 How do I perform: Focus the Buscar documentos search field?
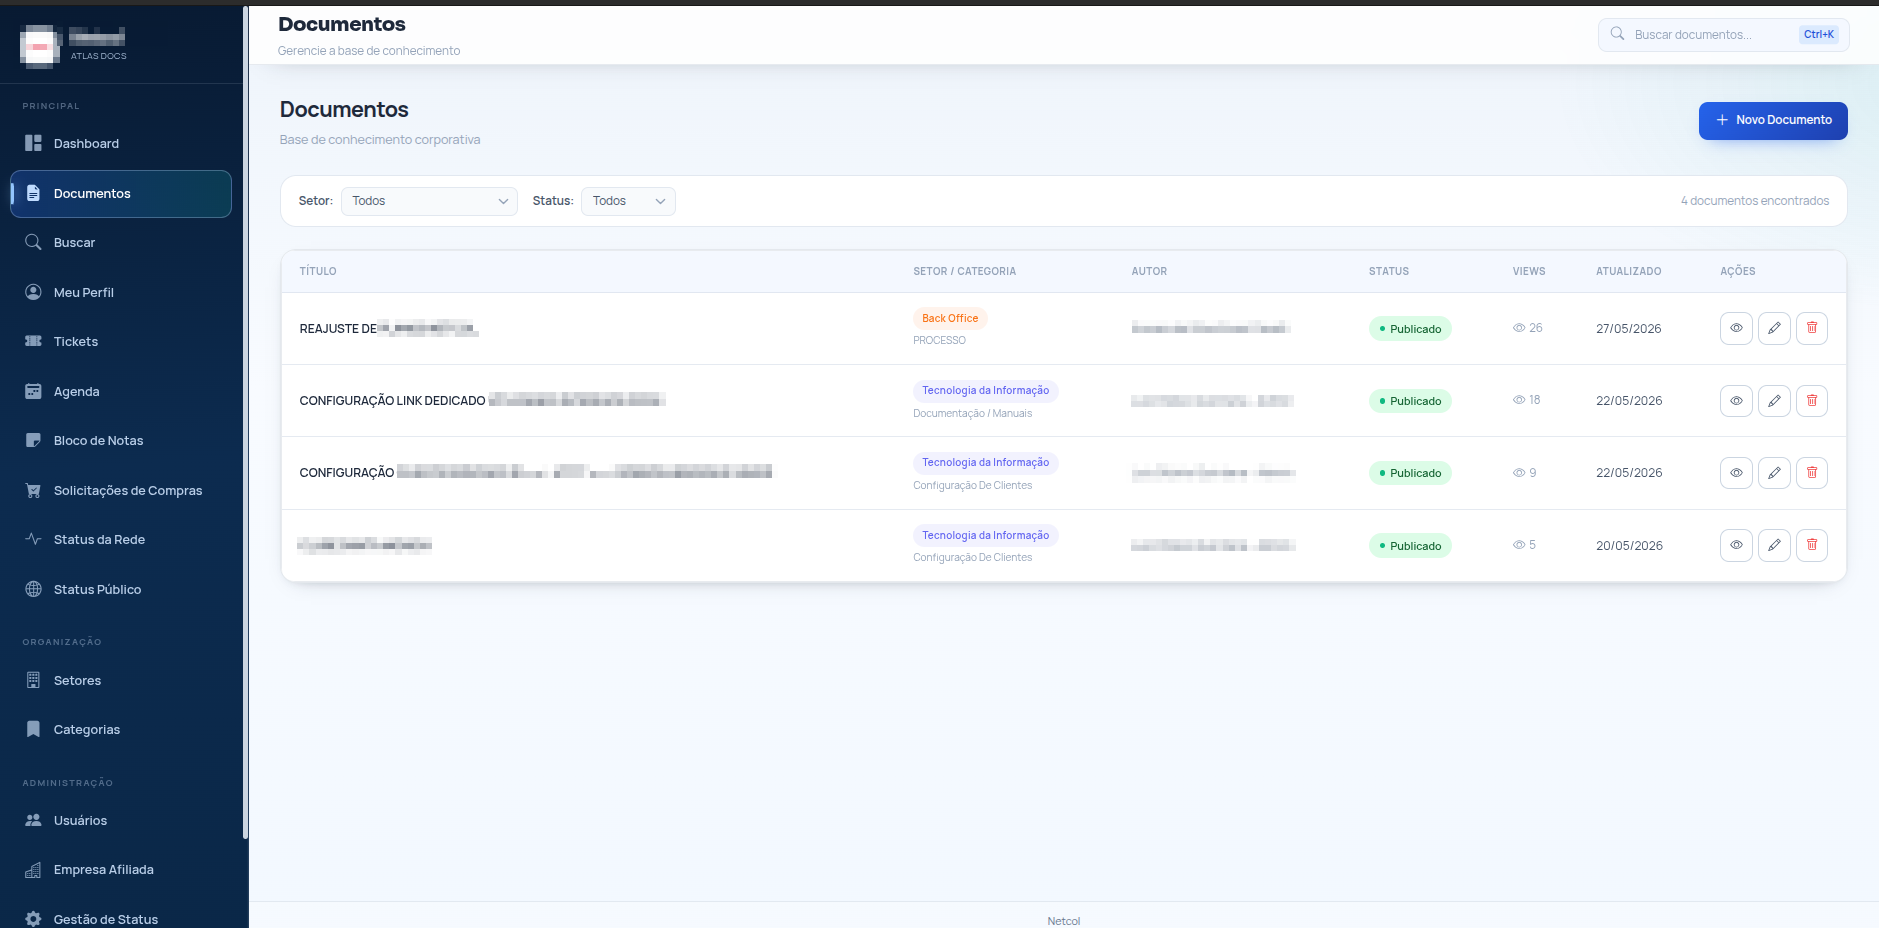(x=1723, y=35)
